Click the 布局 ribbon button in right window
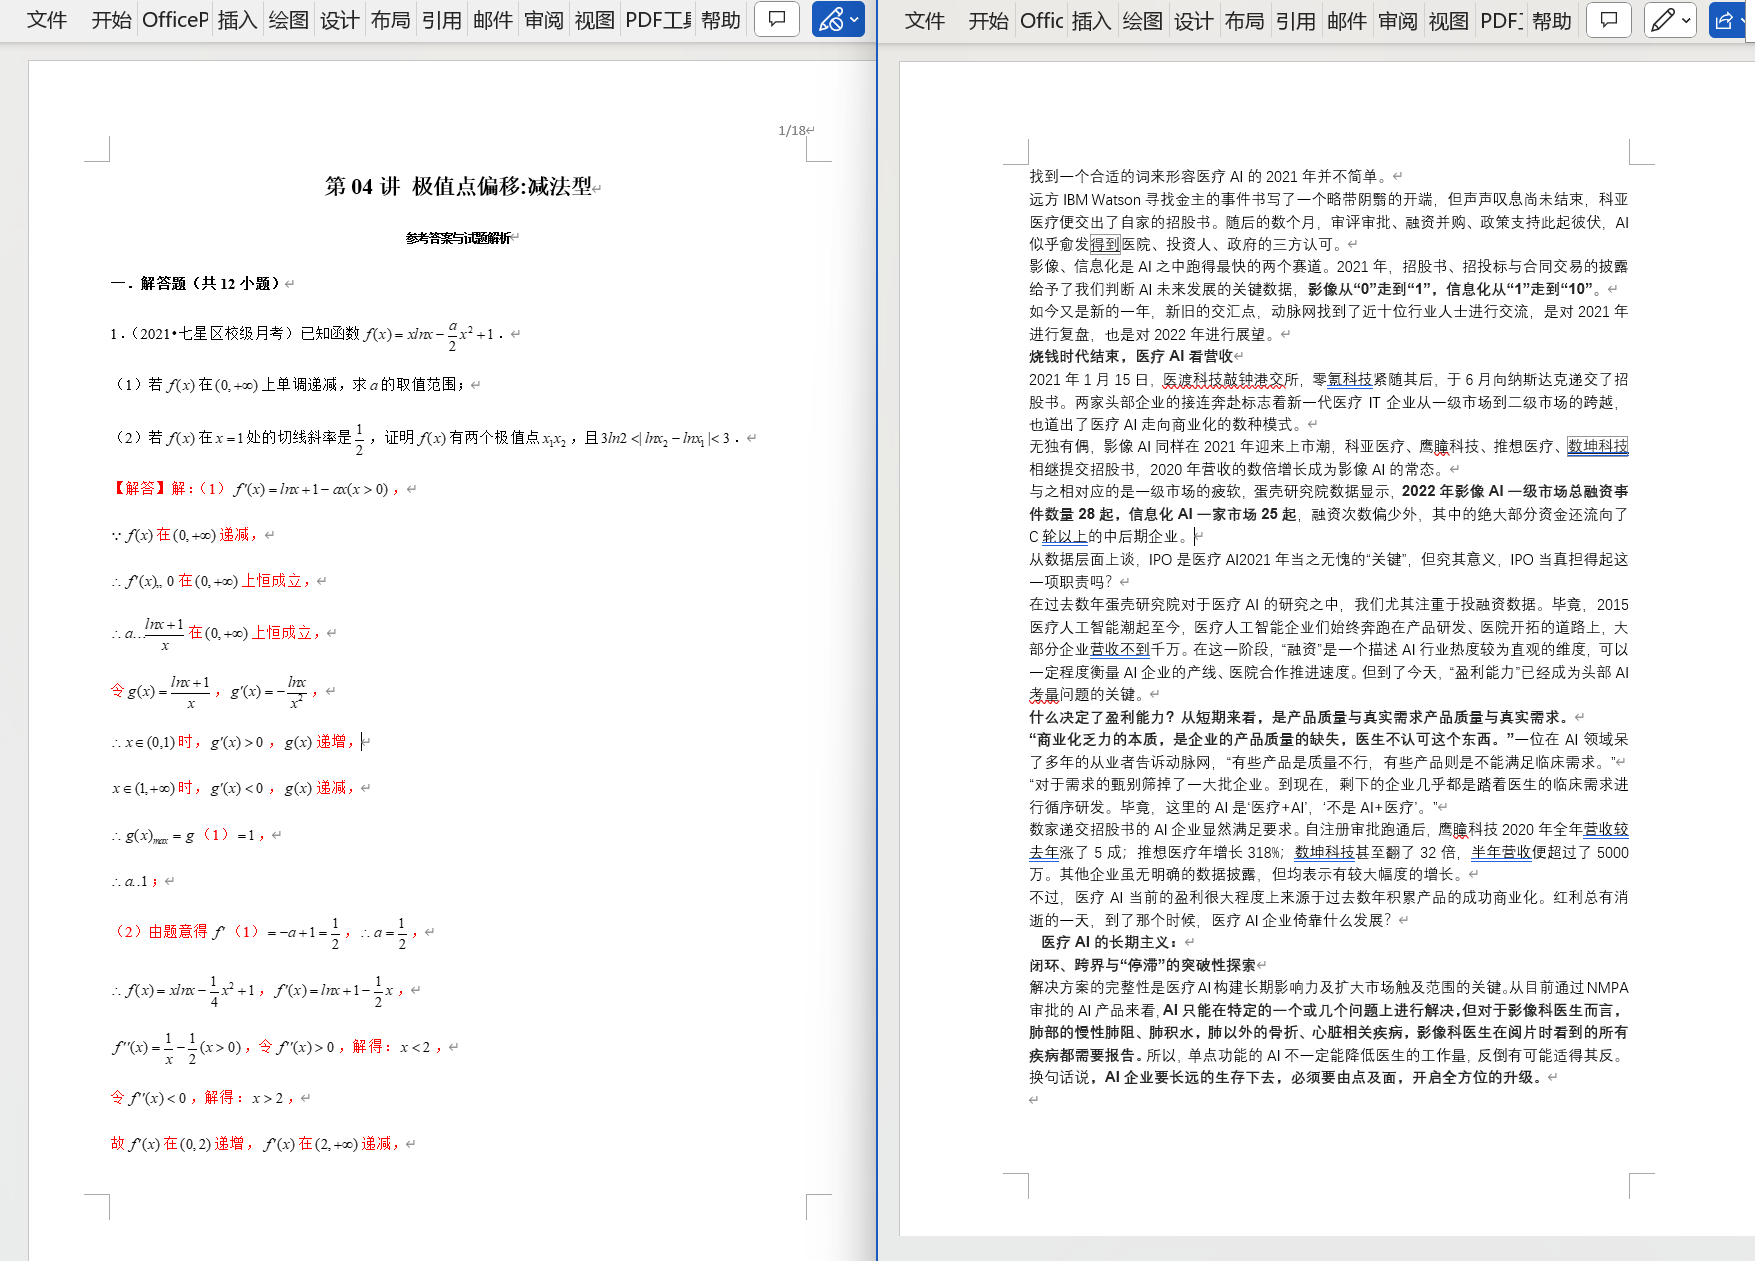The height and width of the screenshot is (1261, 1755). [1245, 19]
